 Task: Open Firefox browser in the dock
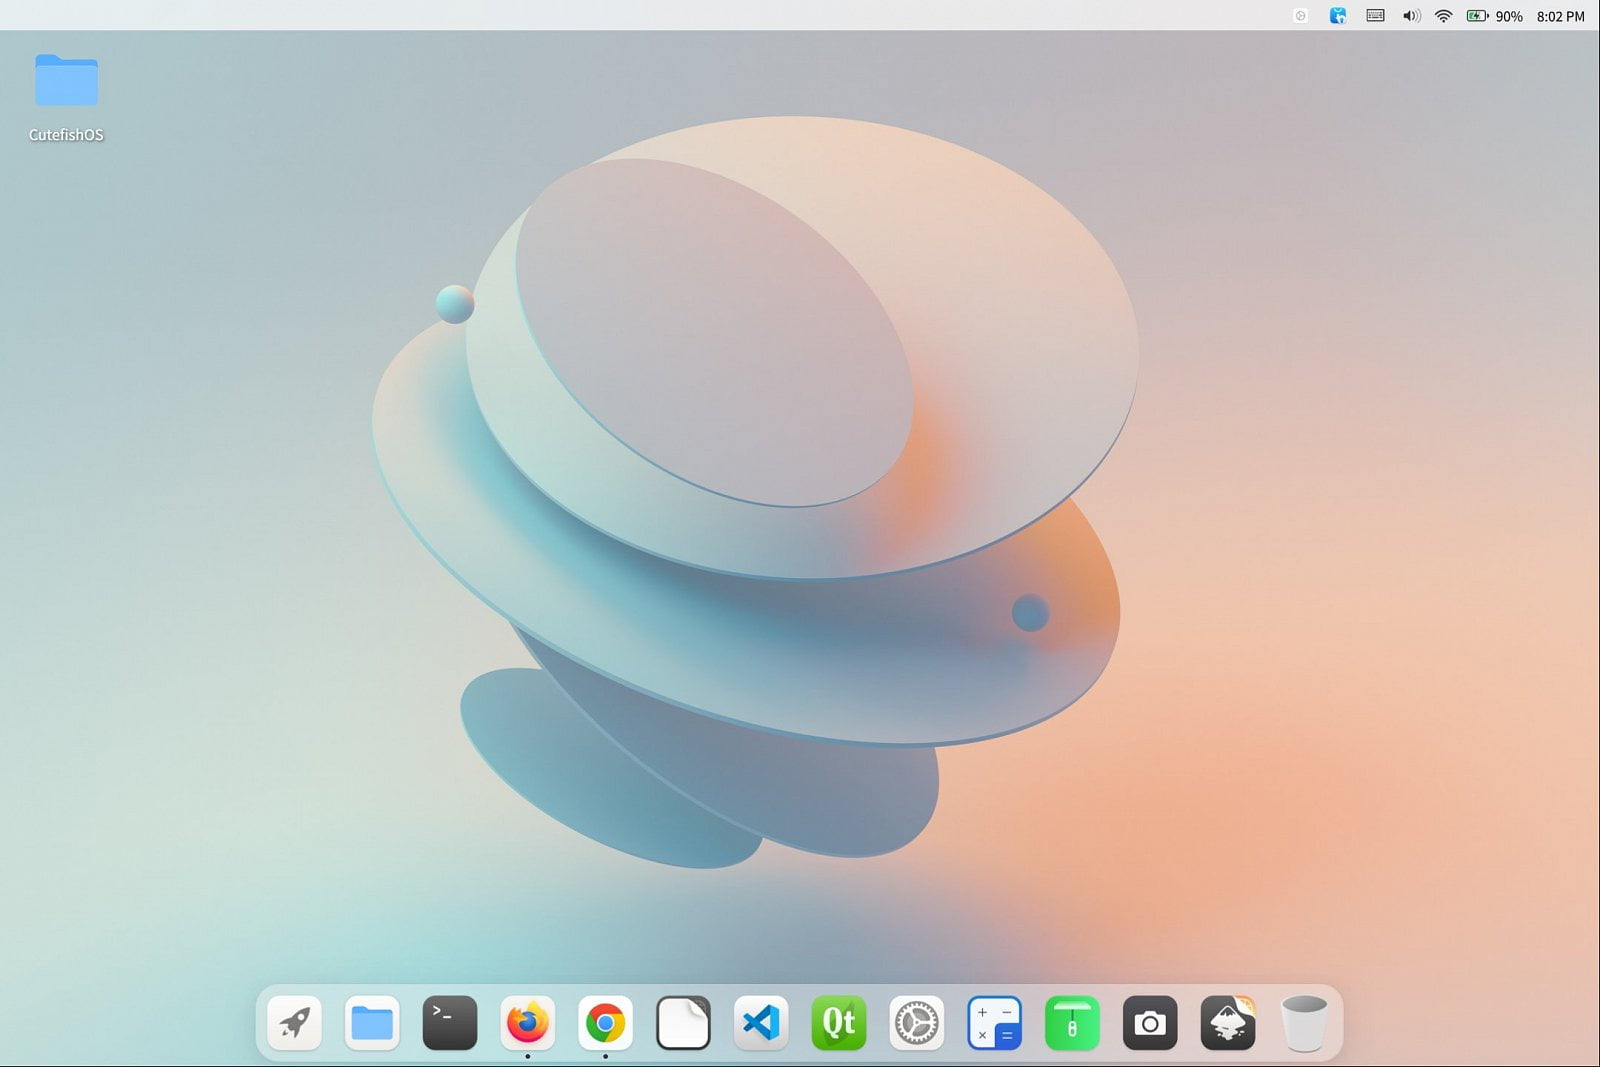(527, 1023)
